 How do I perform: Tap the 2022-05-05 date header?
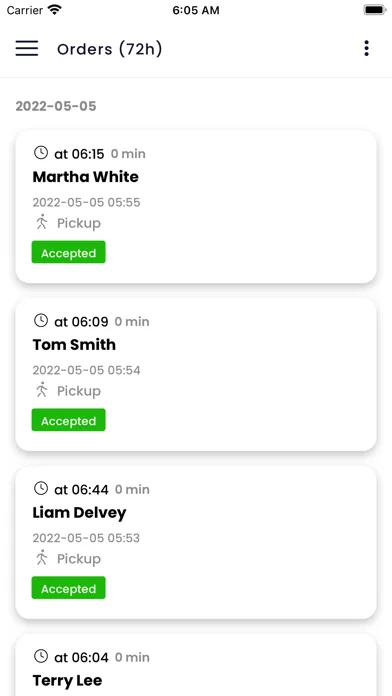[x=56, y=106]
